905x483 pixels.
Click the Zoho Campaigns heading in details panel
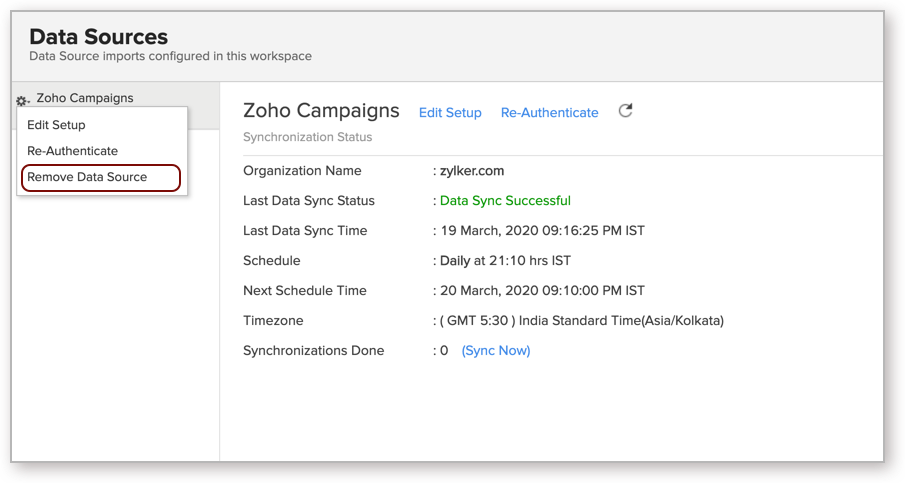point(321,110)
